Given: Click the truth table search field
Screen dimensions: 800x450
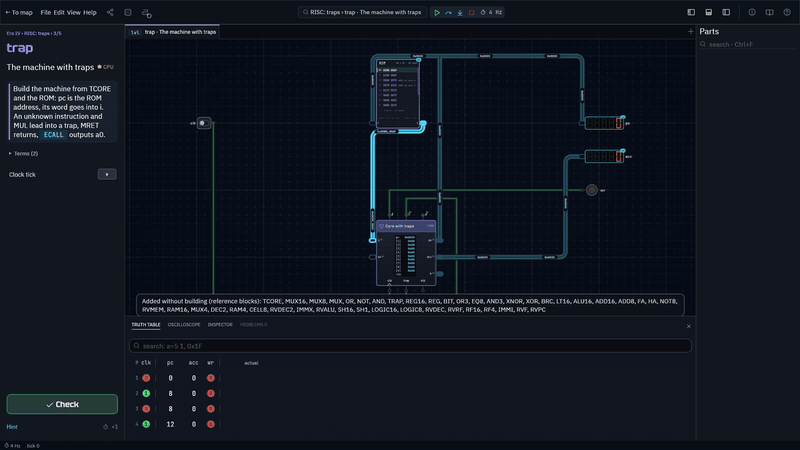Looking at the screenshot, I should pyautogui.click(x=410, y=346).
